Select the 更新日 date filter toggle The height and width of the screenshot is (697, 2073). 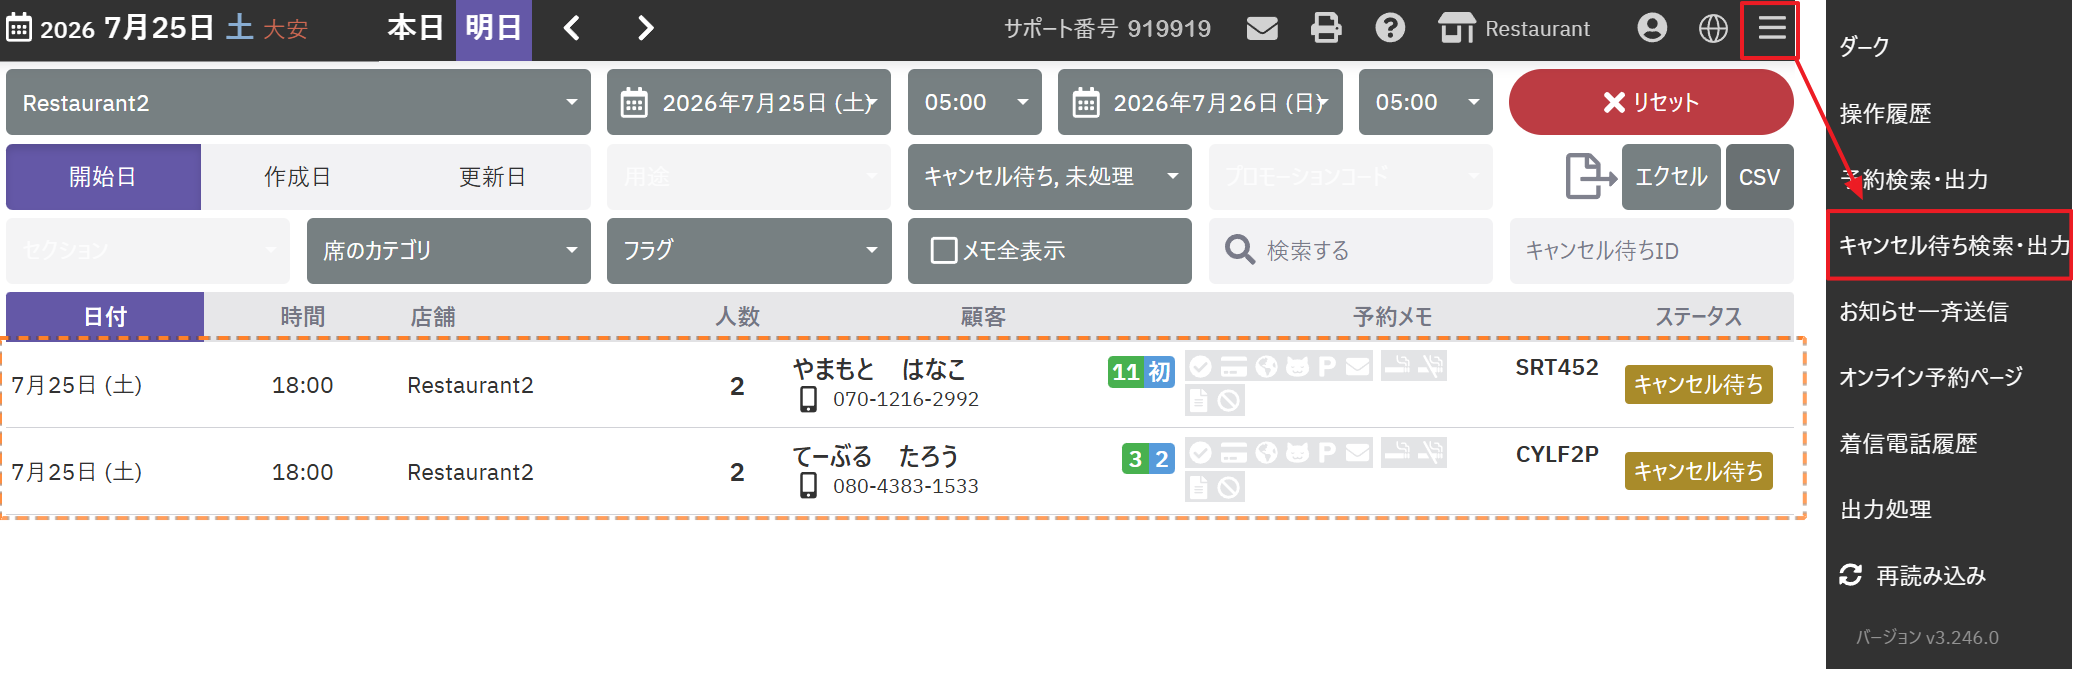492,177
